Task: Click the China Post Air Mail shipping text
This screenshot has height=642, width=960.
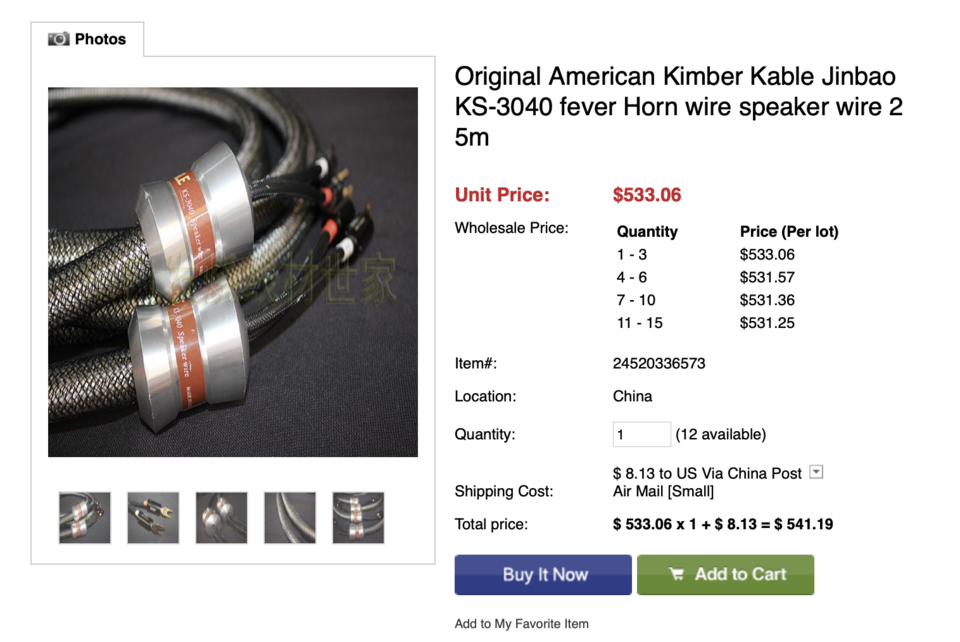Action: pyautogui.click(x=707, y=482)
